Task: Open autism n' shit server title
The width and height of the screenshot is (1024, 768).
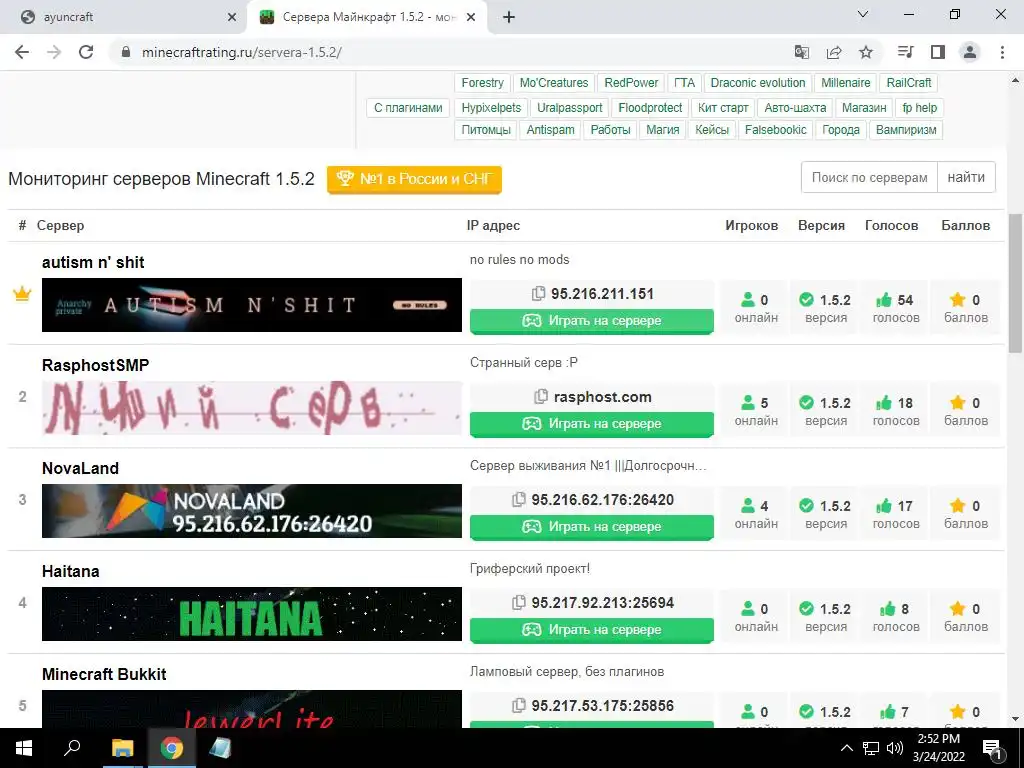Action: (x=93, y=263)
